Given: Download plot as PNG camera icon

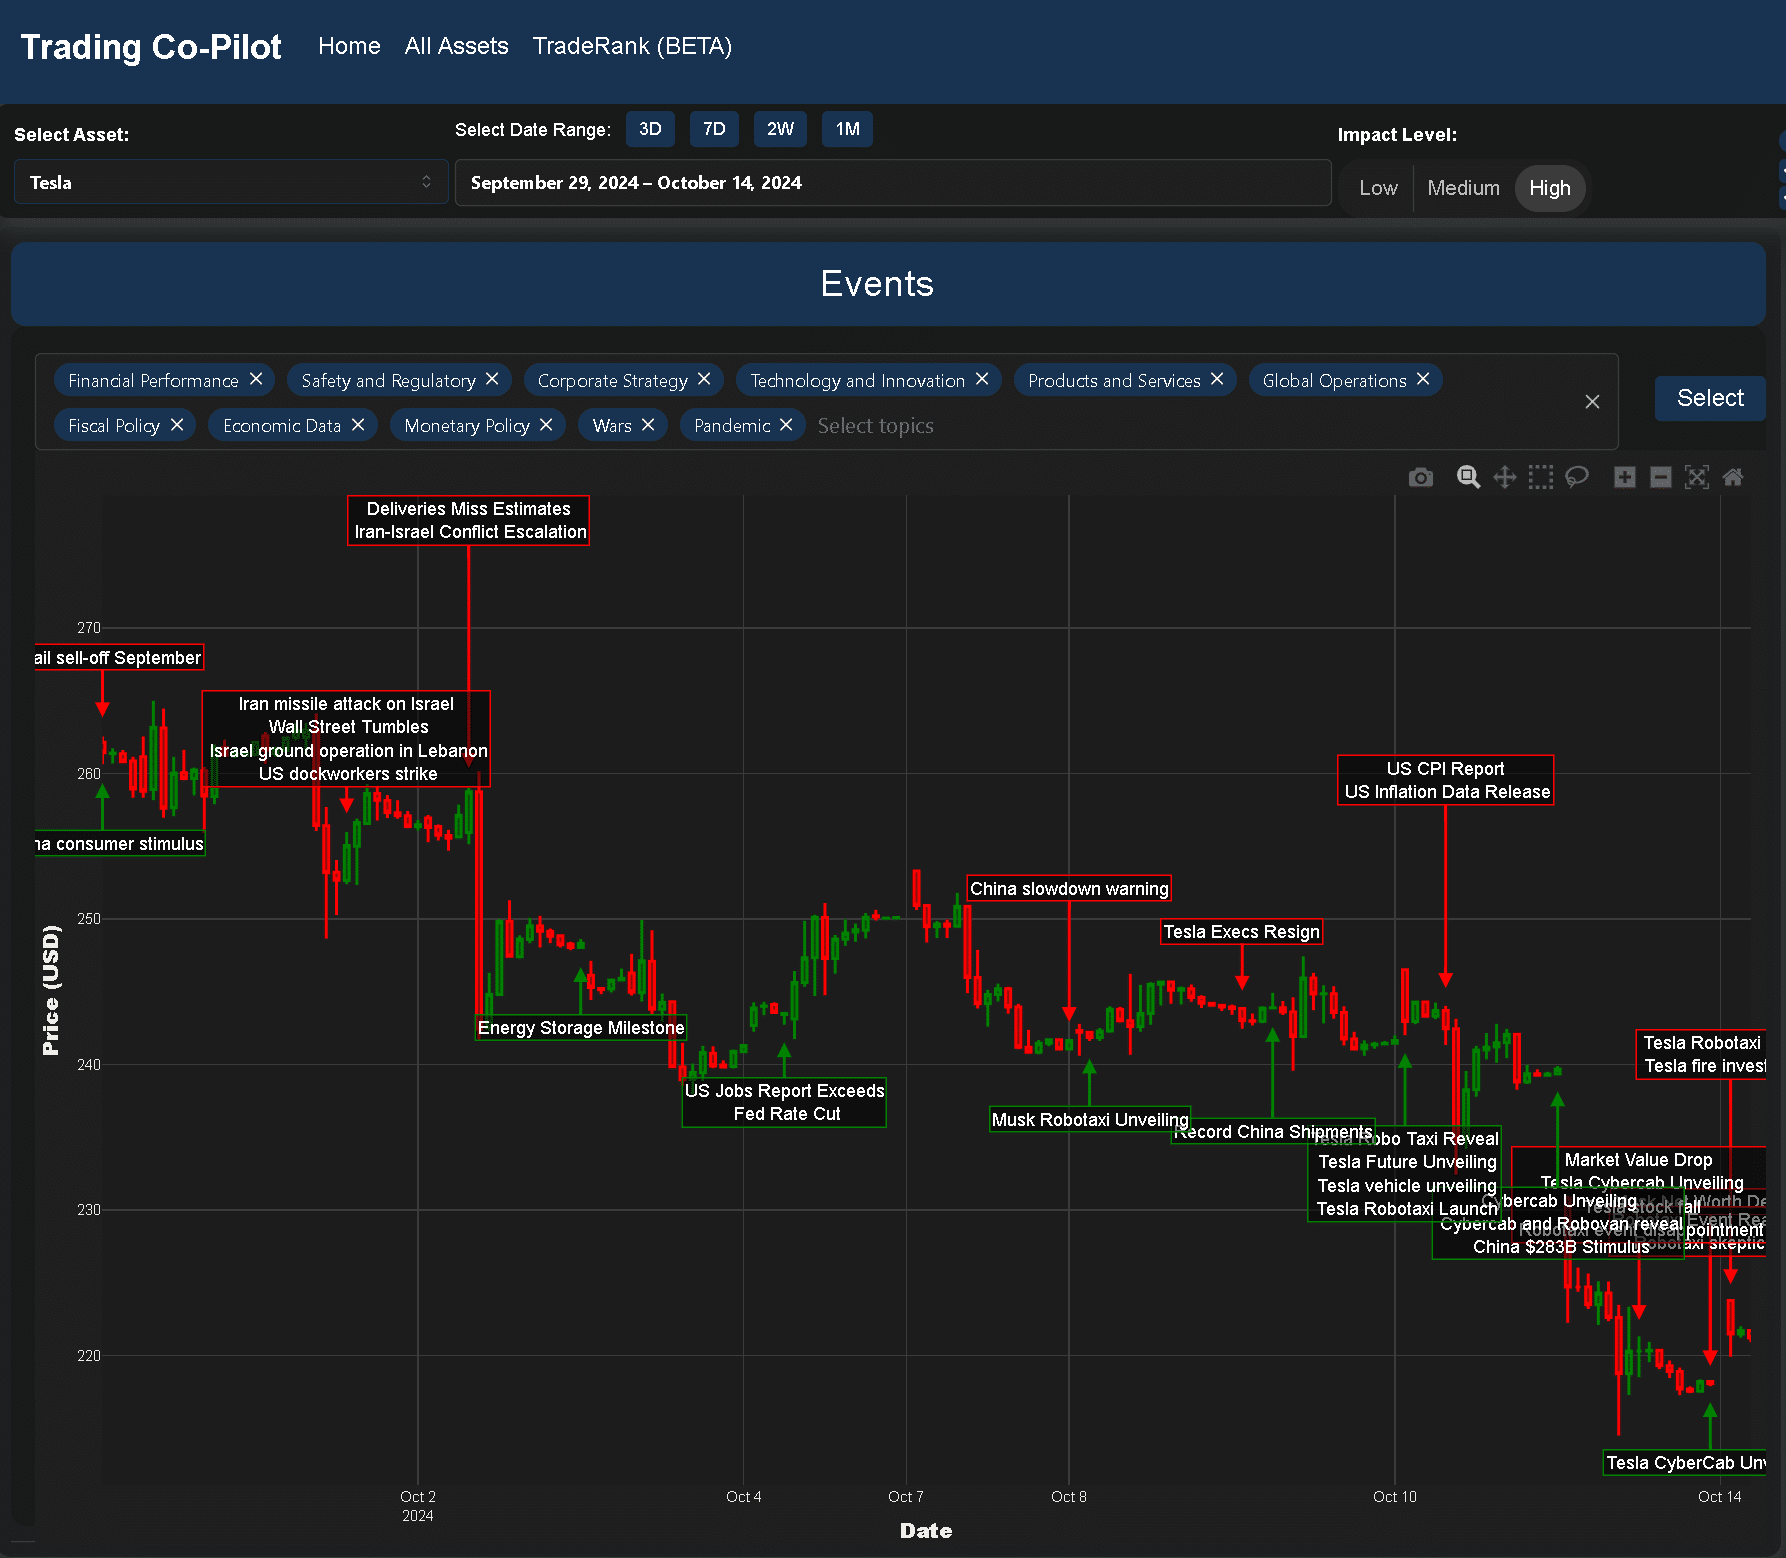Looking at the screenshot, I should tap(1420, 477).
